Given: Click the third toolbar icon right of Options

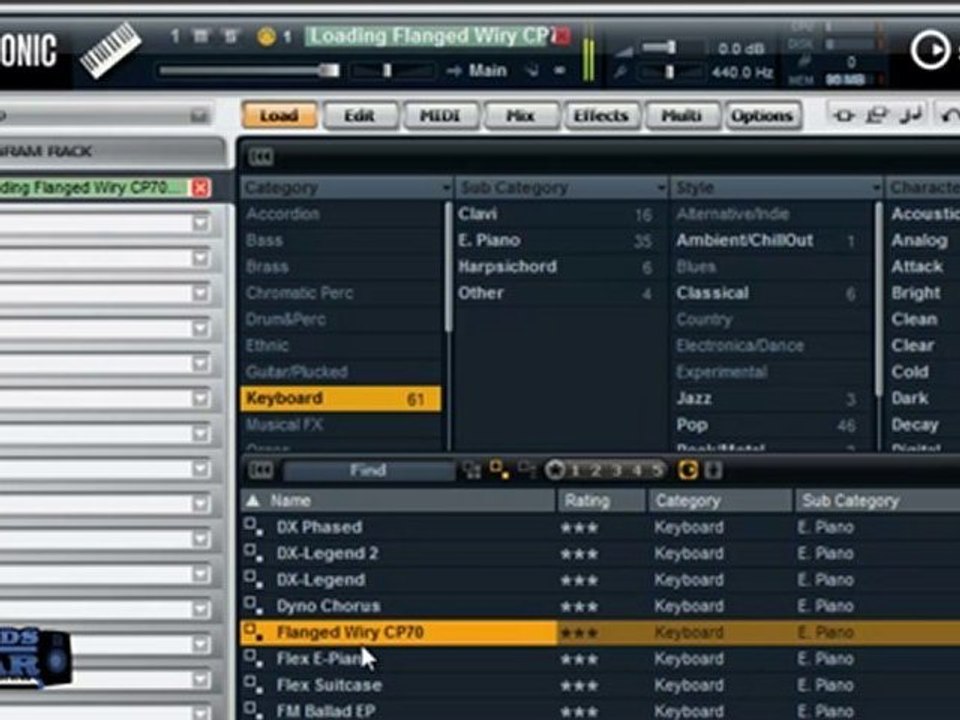Looking at the screenshot, I should pyautogui.click(x=910, y=114).
